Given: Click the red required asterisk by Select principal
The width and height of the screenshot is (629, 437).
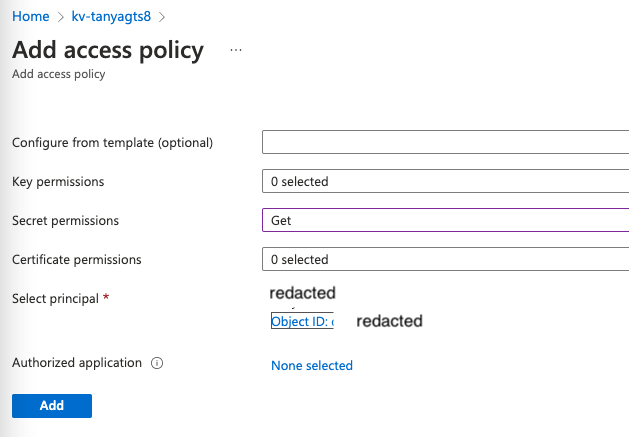Looking at the screenshot, I should [x=106, y=299].
